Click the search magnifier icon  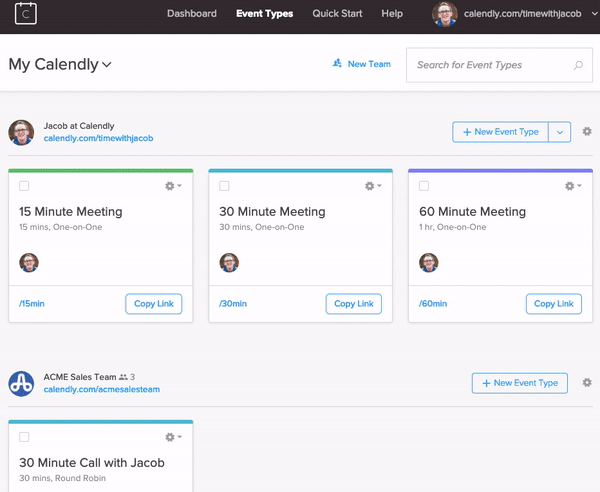pos(578,65)
